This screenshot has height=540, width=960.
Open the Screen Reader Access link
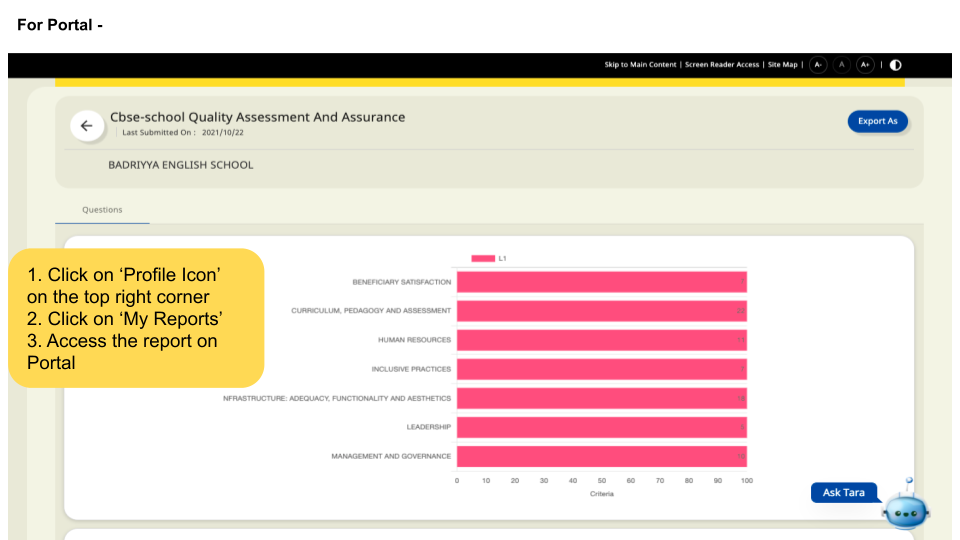(722, 65)
